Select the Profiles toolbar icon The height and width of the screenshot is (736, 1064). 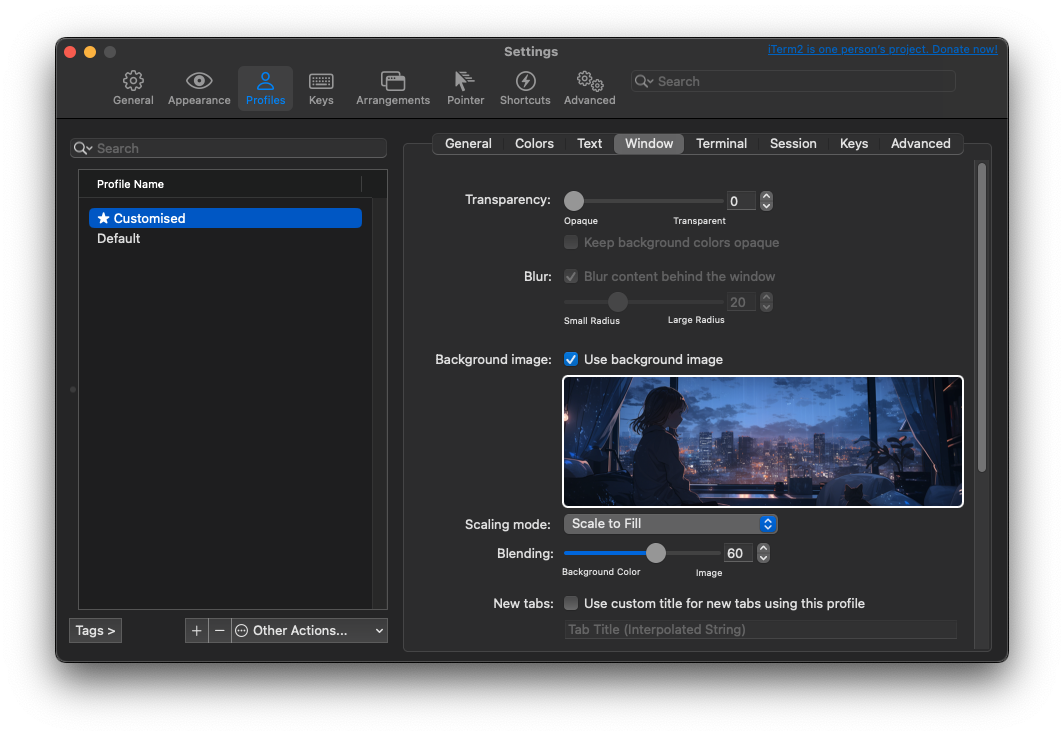coord(265,88)
